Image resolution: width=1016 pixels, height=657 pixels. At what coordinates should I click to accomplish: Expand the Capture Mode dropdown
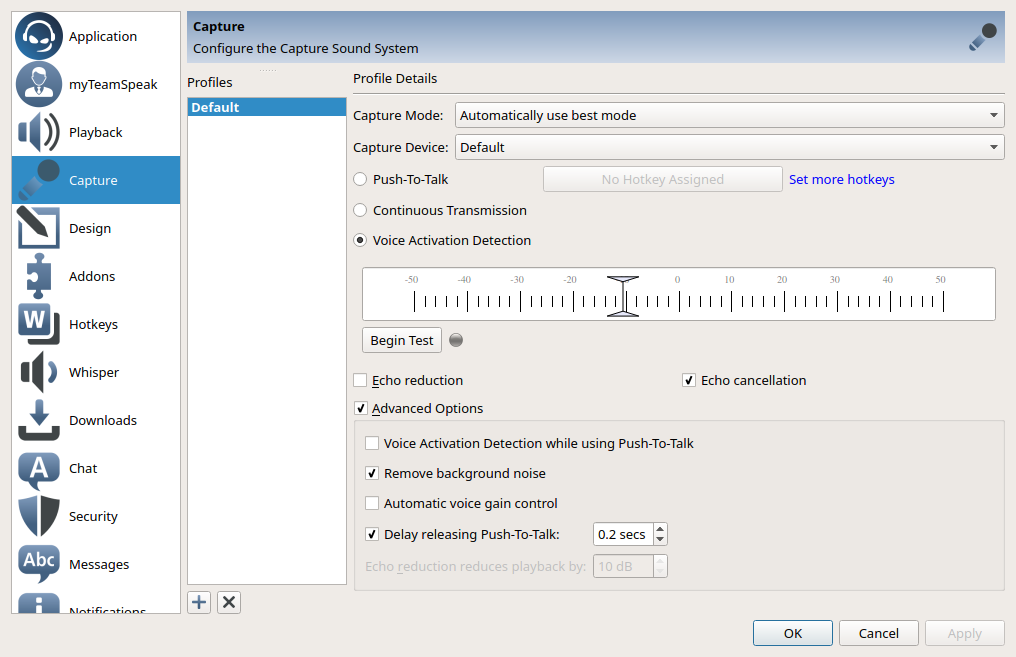(x=729, y=116)
